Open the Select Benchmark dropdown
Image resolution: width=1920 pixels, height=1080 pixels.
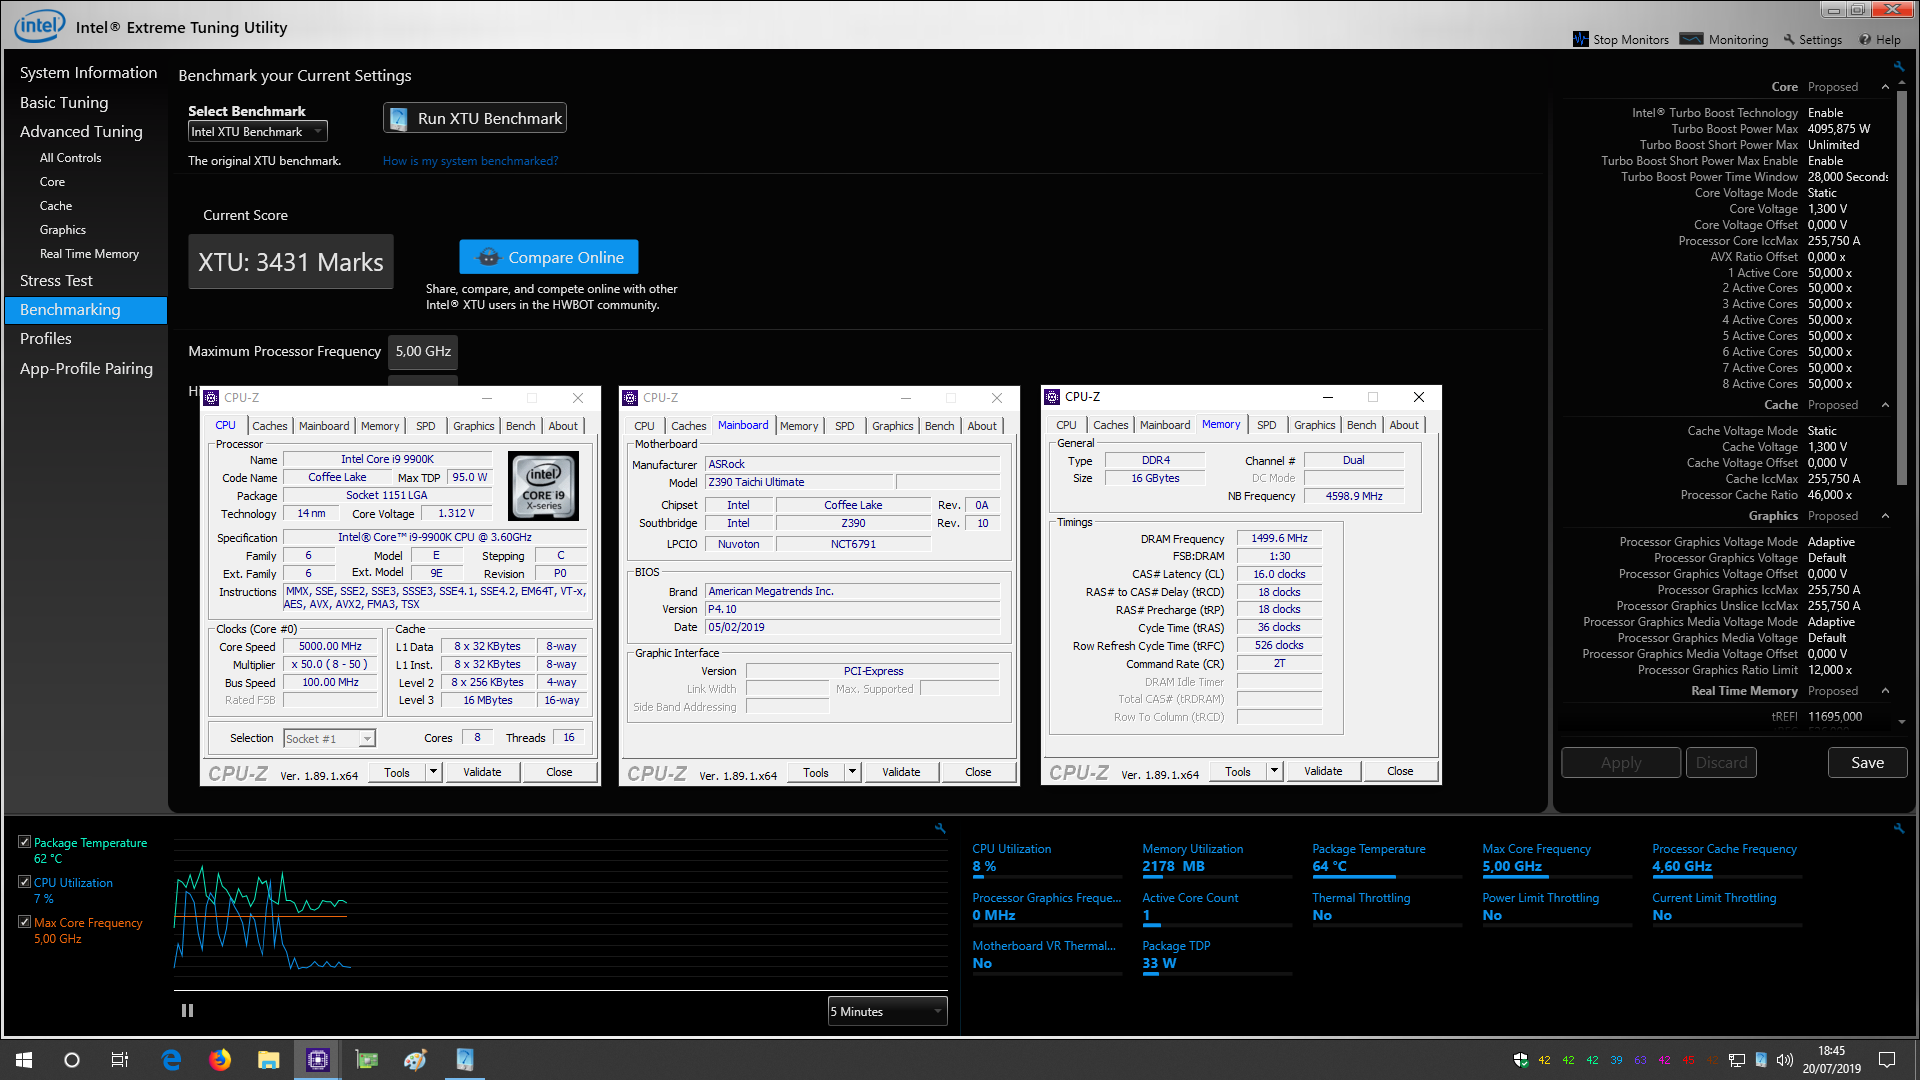click(258, 132)
